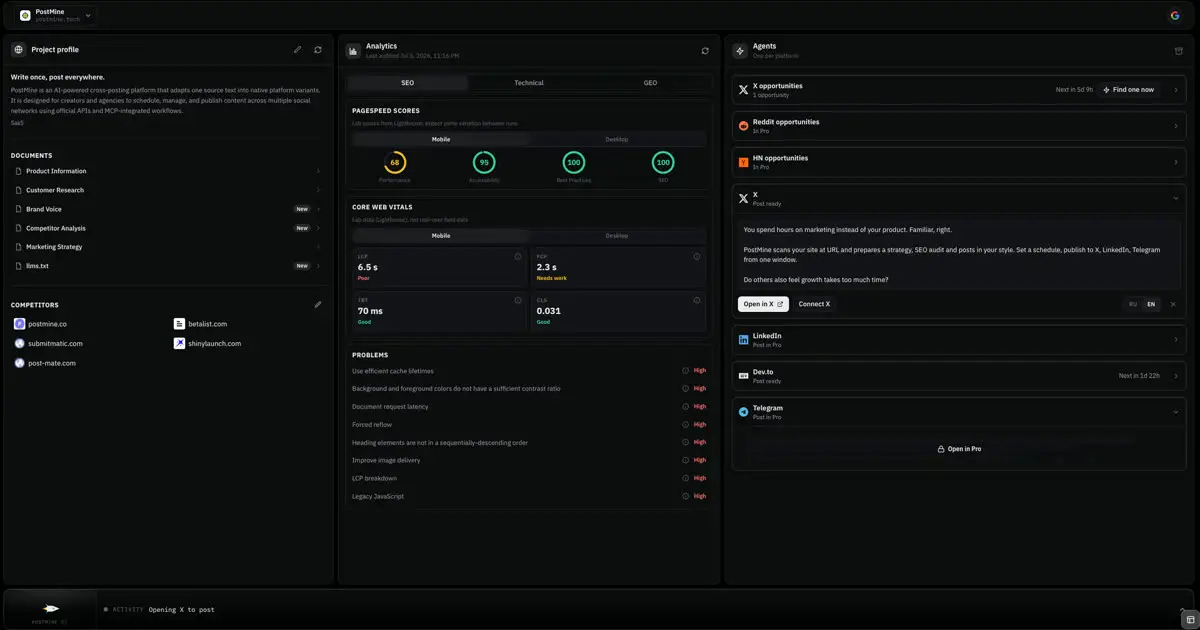Viewport: 1200px width, 630px height.
Task: Edit the Competitors list pencil icon
Action: (x=318, y=304)
